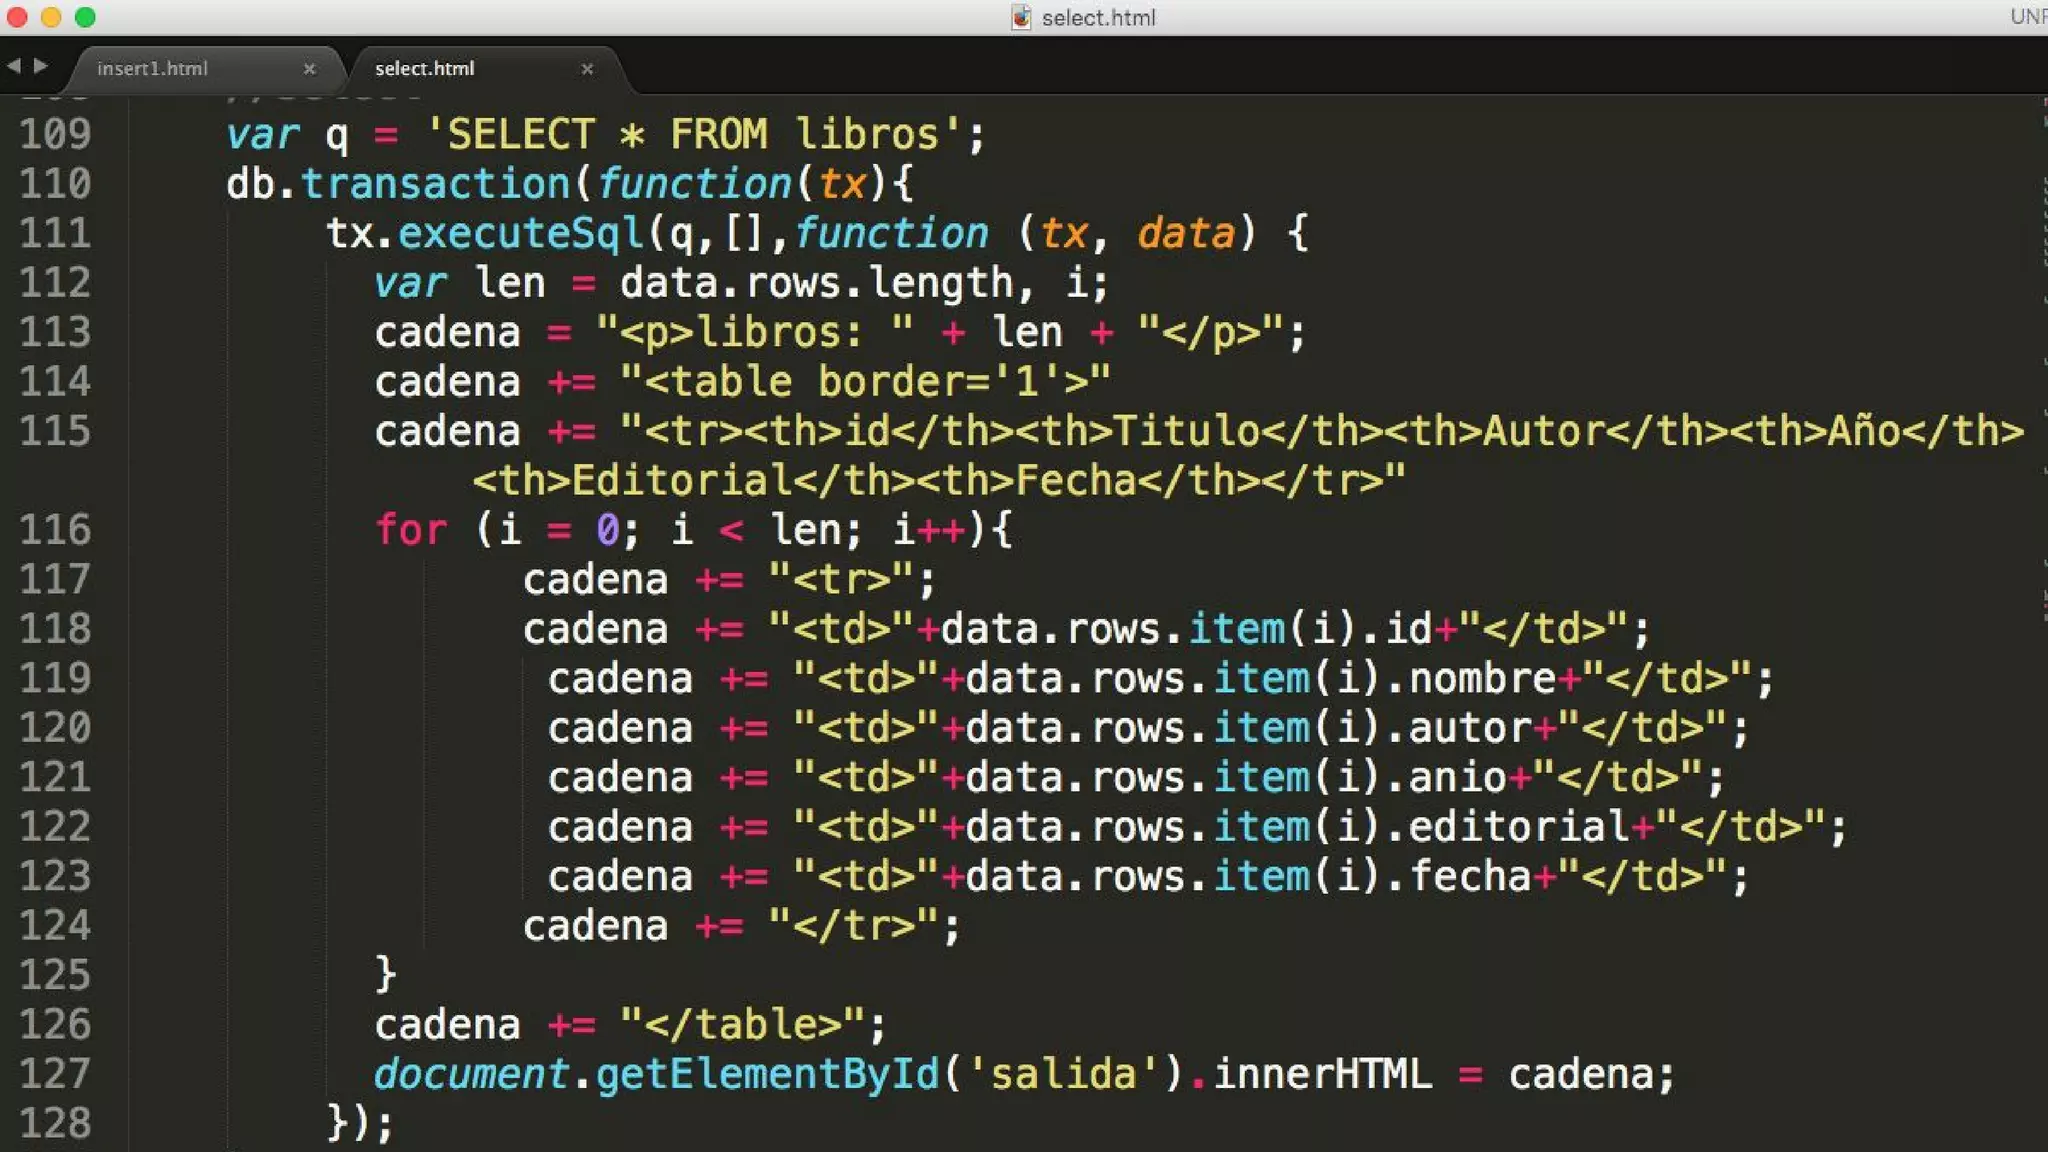Switch to the insert1.html tab
Screen dimensions: 2048x1152
pyautogui.click(x=152, y=68)
